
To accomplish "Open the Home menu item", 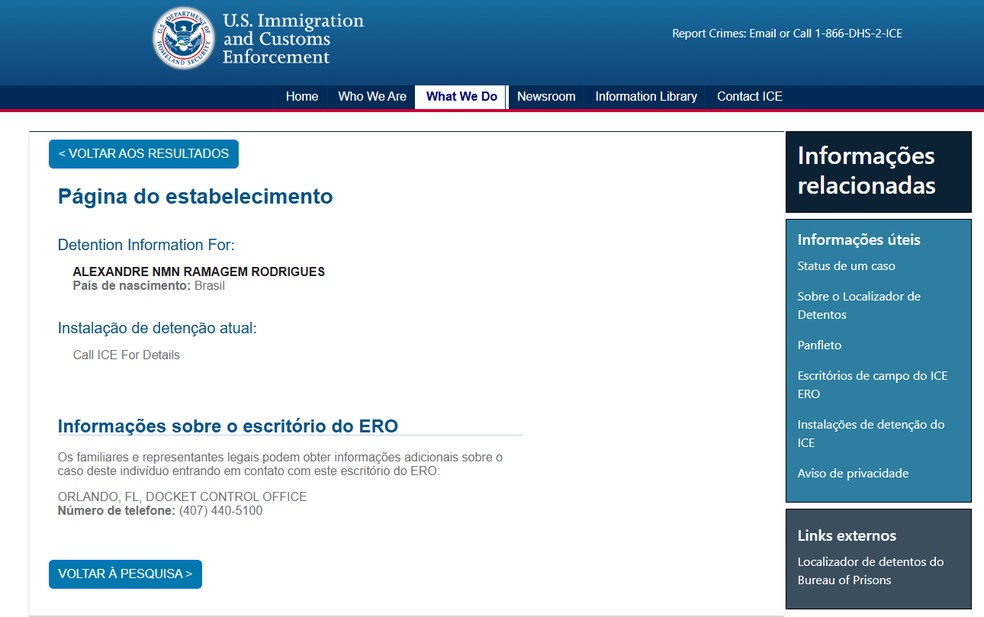I will click(x=301, y=96).
